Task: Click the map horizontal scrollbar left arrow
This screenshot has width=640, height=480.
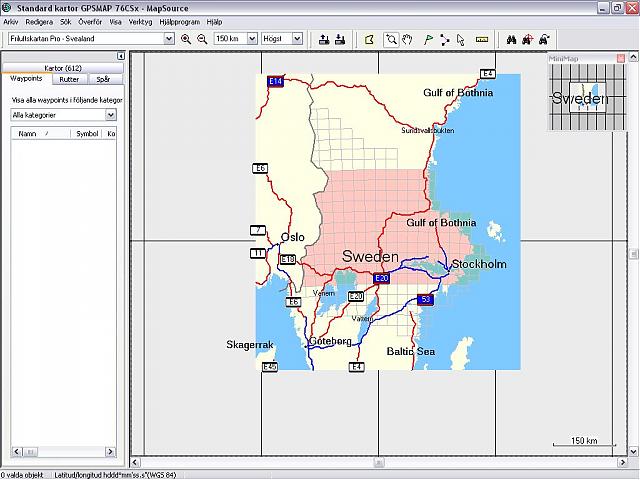Action: pos(135,462)
